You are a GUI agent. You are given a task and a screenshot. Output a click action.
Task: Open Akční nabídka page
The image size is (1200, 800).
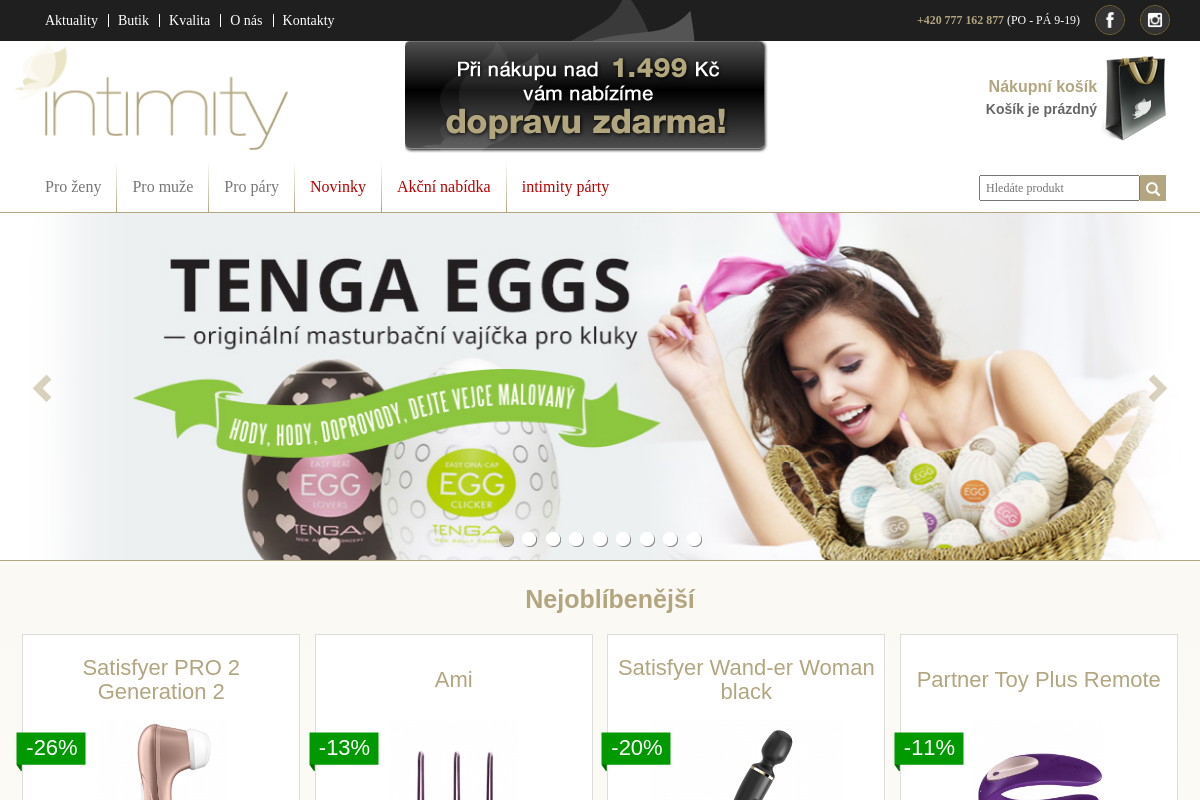point(444,187)
